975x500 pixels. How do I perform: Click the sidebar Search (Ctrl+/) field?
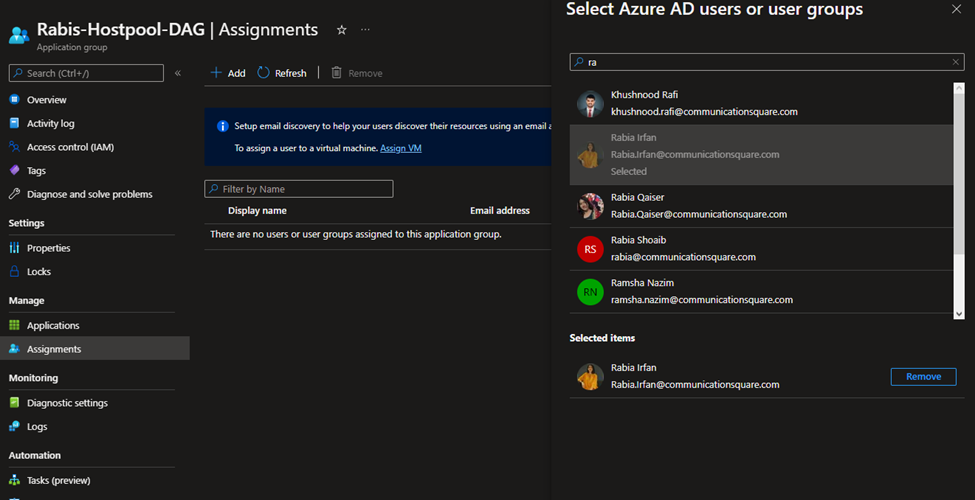pyautogui.click(x=86, y=73)
